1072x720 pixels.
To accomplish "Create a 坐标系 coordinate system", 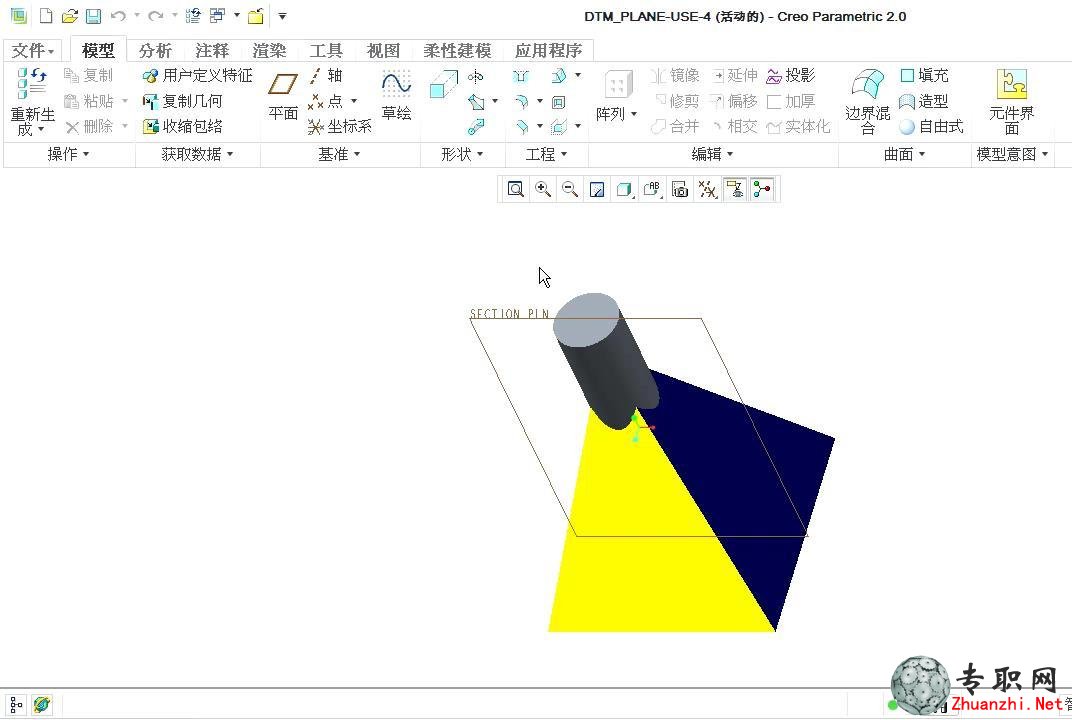I will tap(340, 126).
